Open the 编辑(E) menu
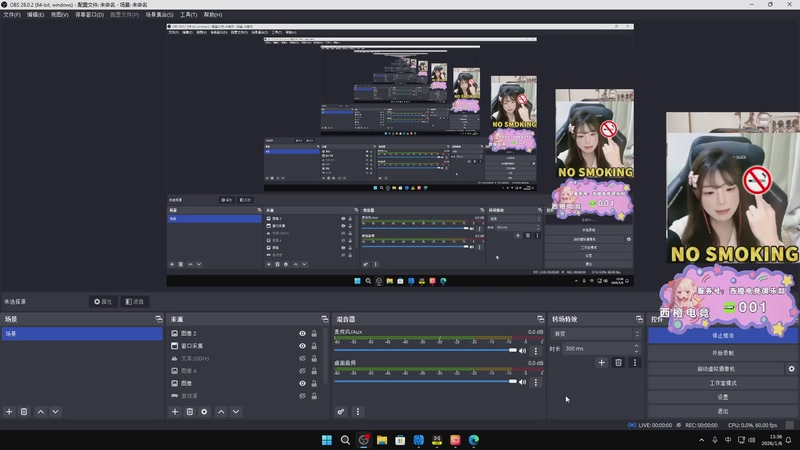 pyautogui.click(x=35, y=15)
